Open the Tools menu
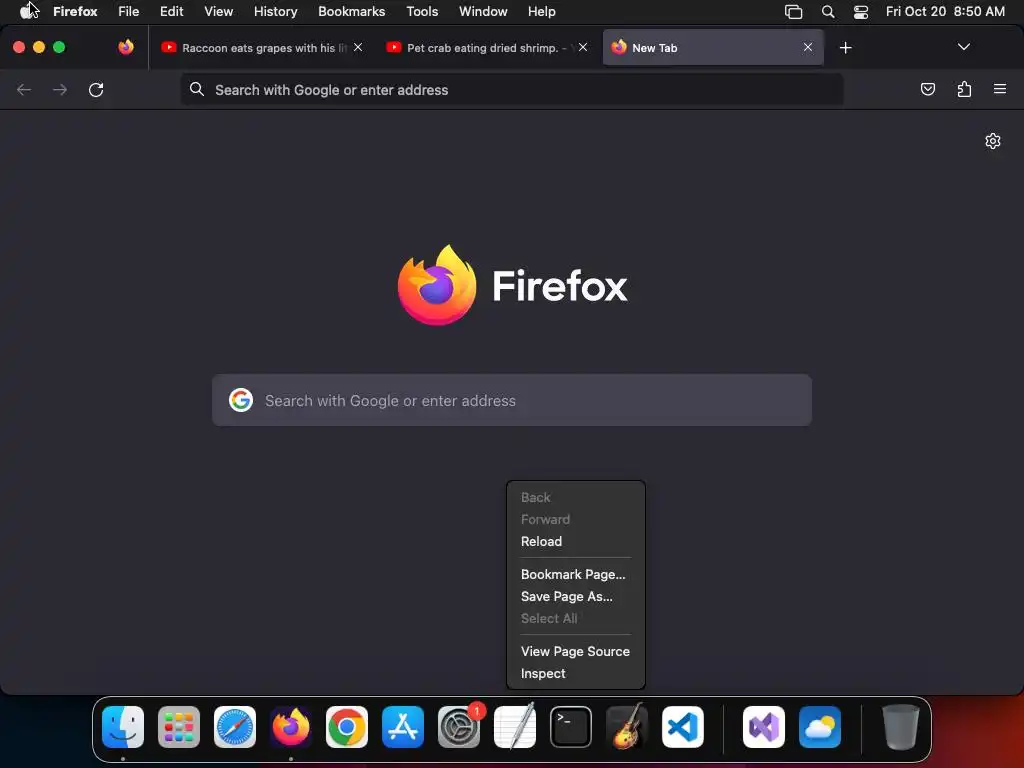This screenshot has width=1024, height=768. click(422, 11)
